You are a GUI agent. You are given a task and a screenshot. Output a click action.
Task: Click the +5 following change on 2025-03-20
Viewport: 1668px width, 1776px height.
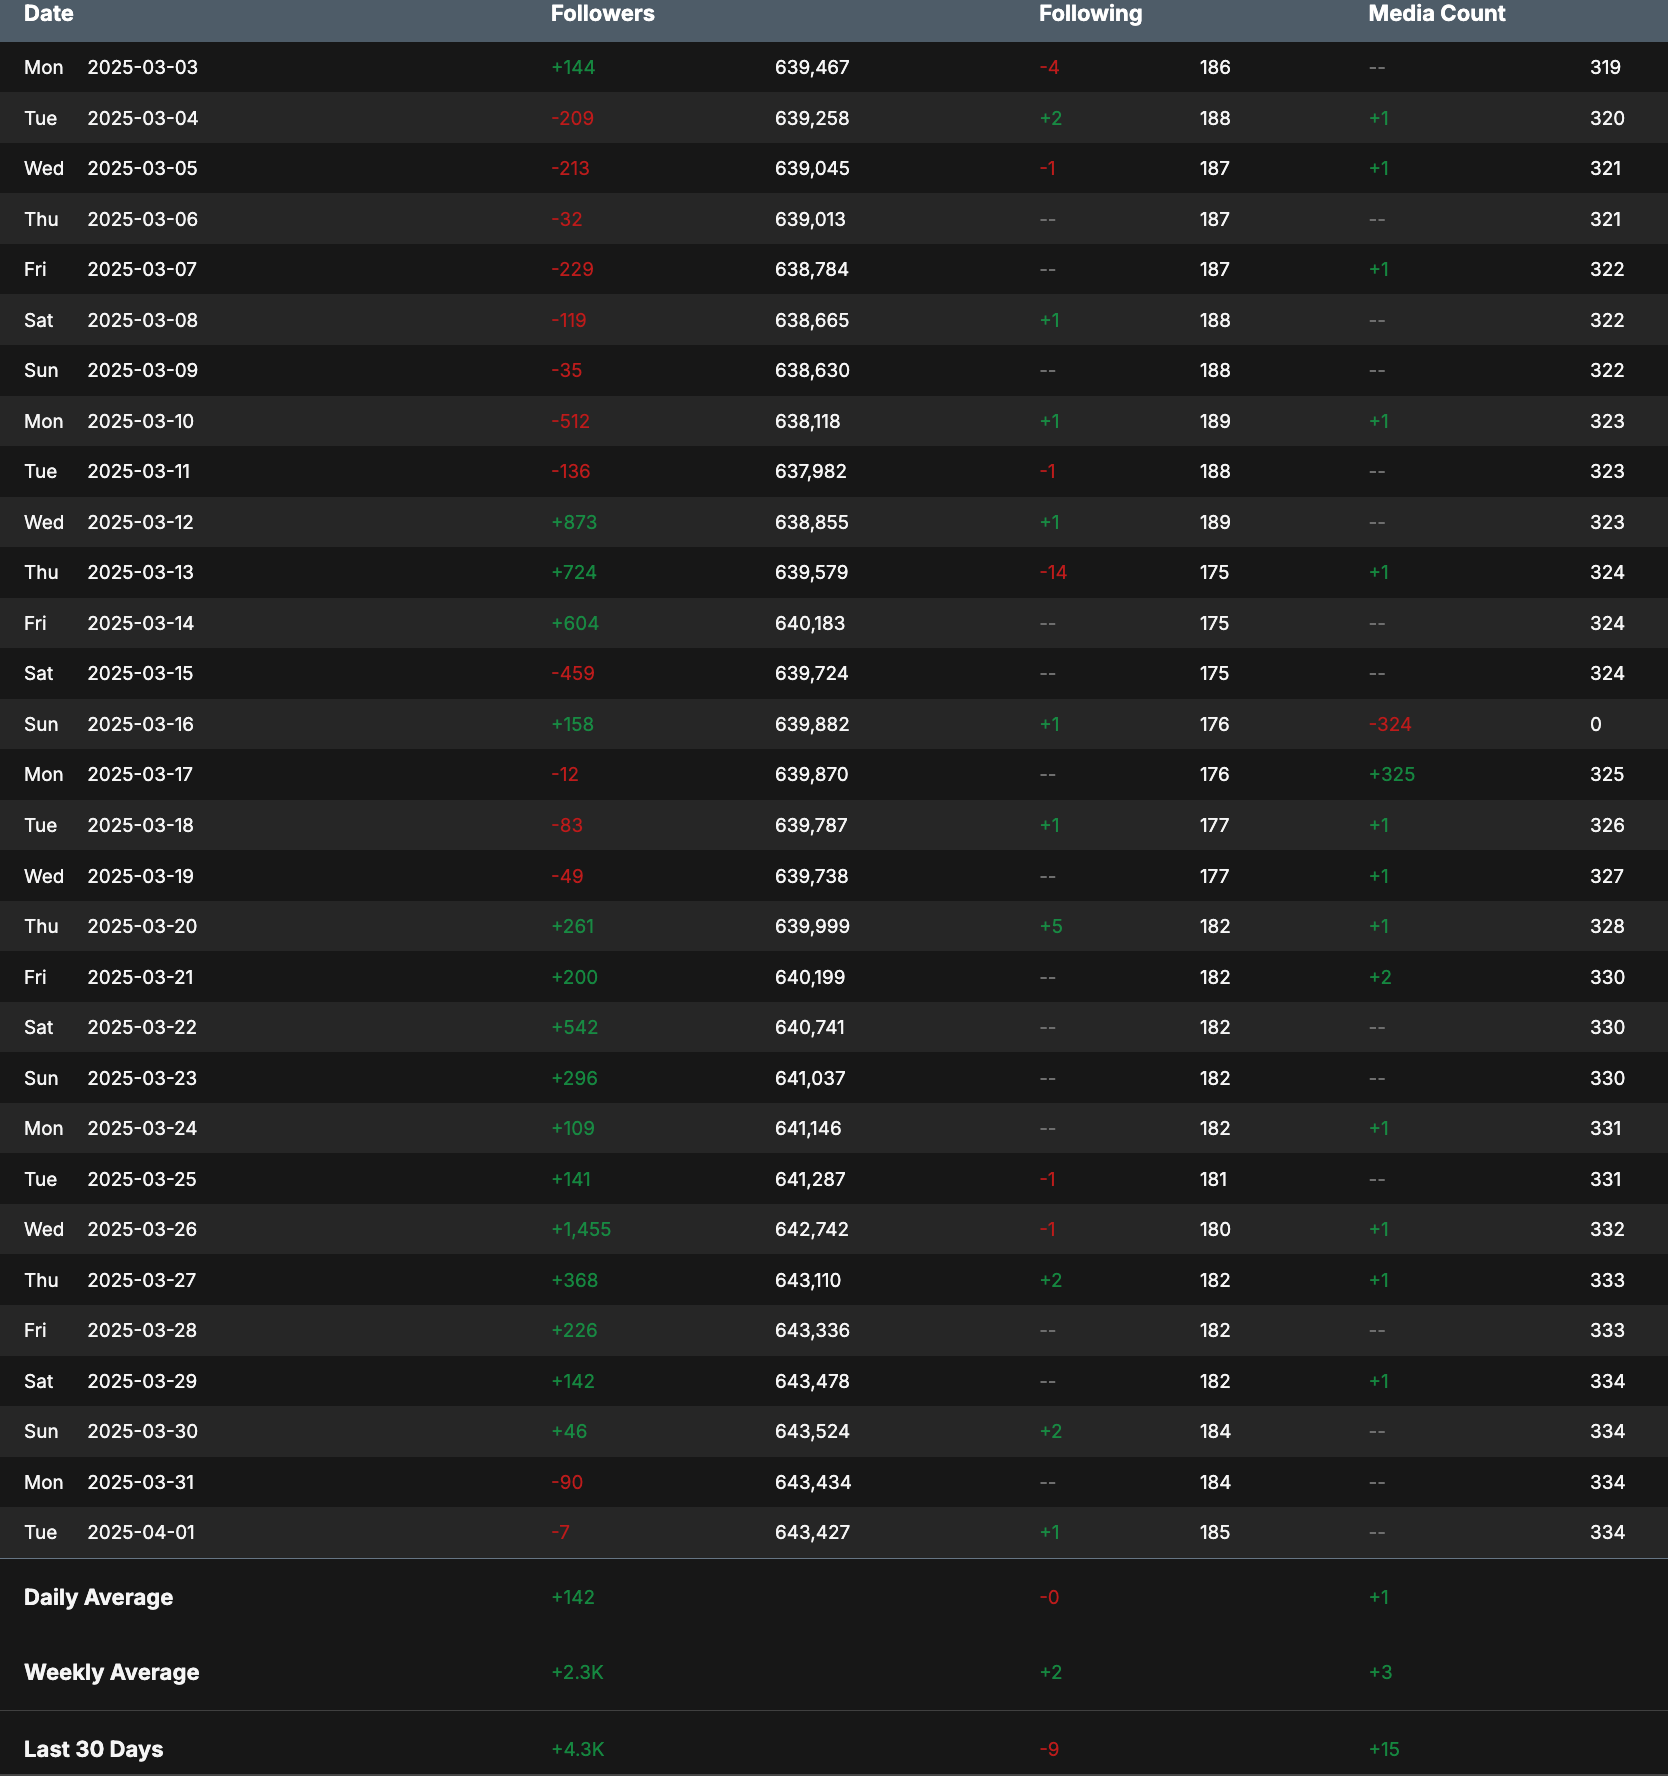(x=1051, y=926)
